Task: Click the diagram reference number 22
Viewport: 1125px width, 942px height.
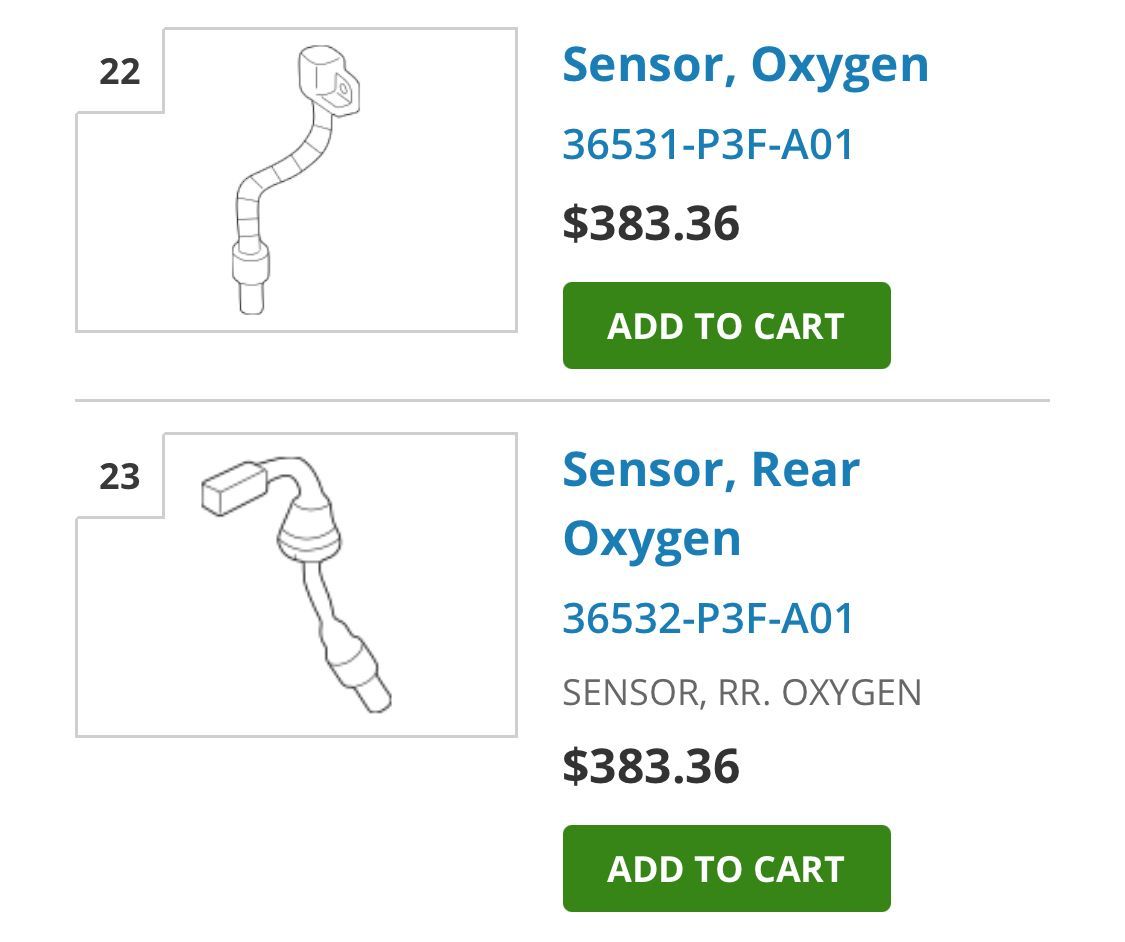Action: point(120,72)
